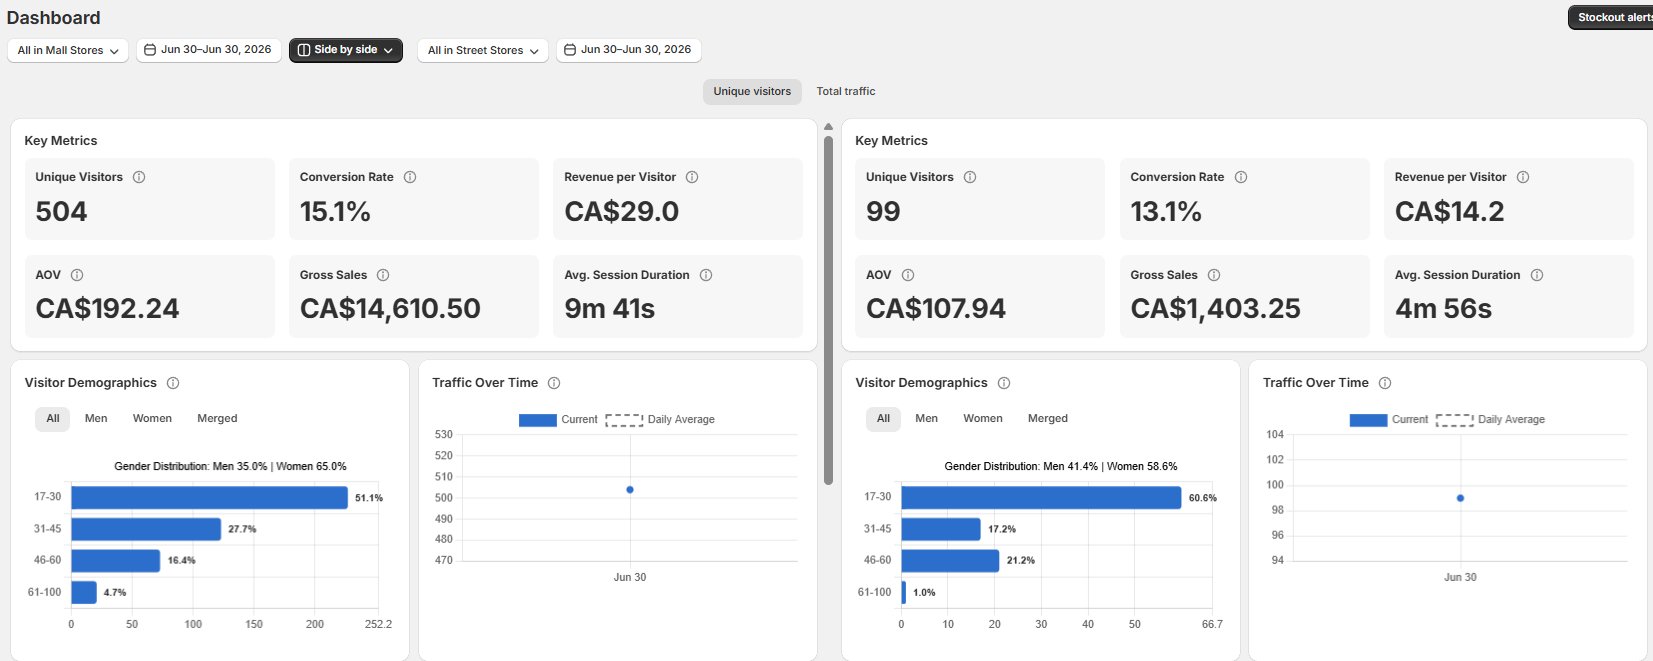Click the CA$14,610.50 gross sales value
Image resolution: width=1653 pixels, height=661 pixels.
(390, 309)
